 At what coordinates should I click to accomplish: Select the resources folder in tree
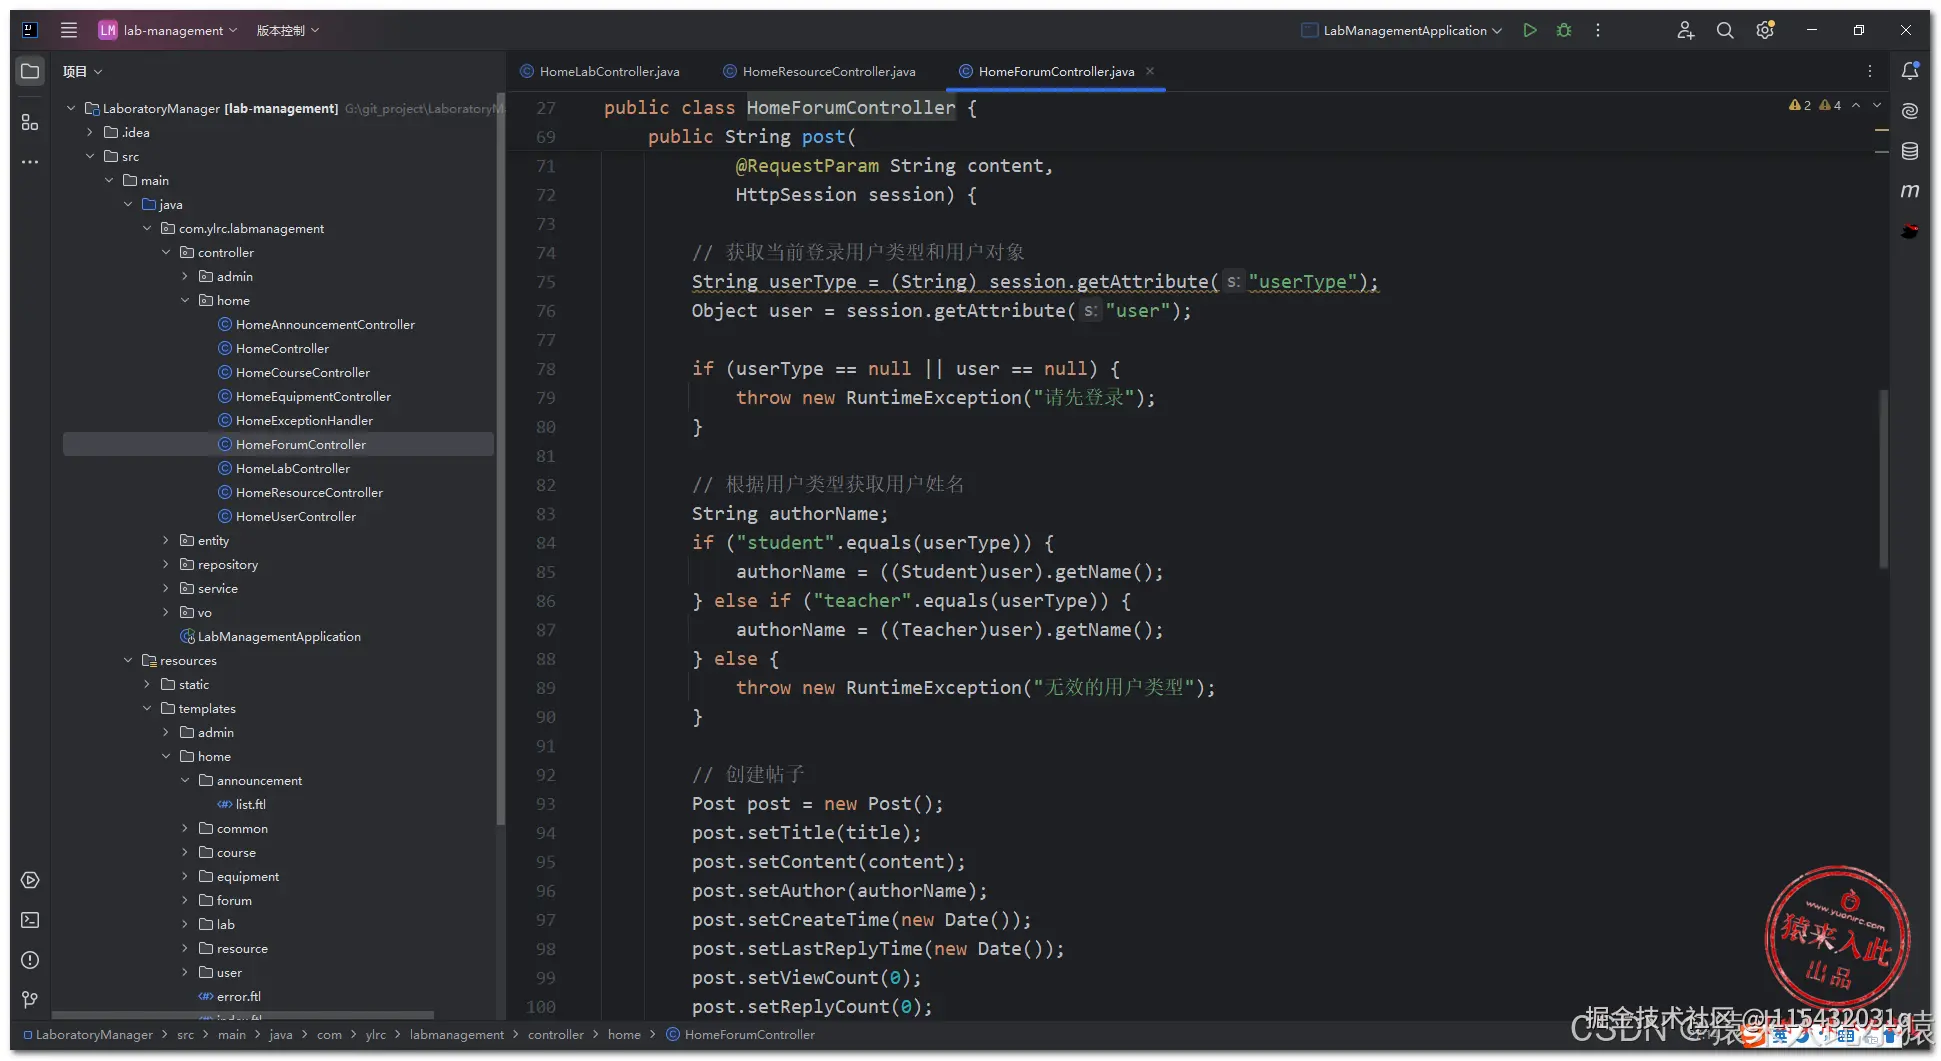click(178, 660)
